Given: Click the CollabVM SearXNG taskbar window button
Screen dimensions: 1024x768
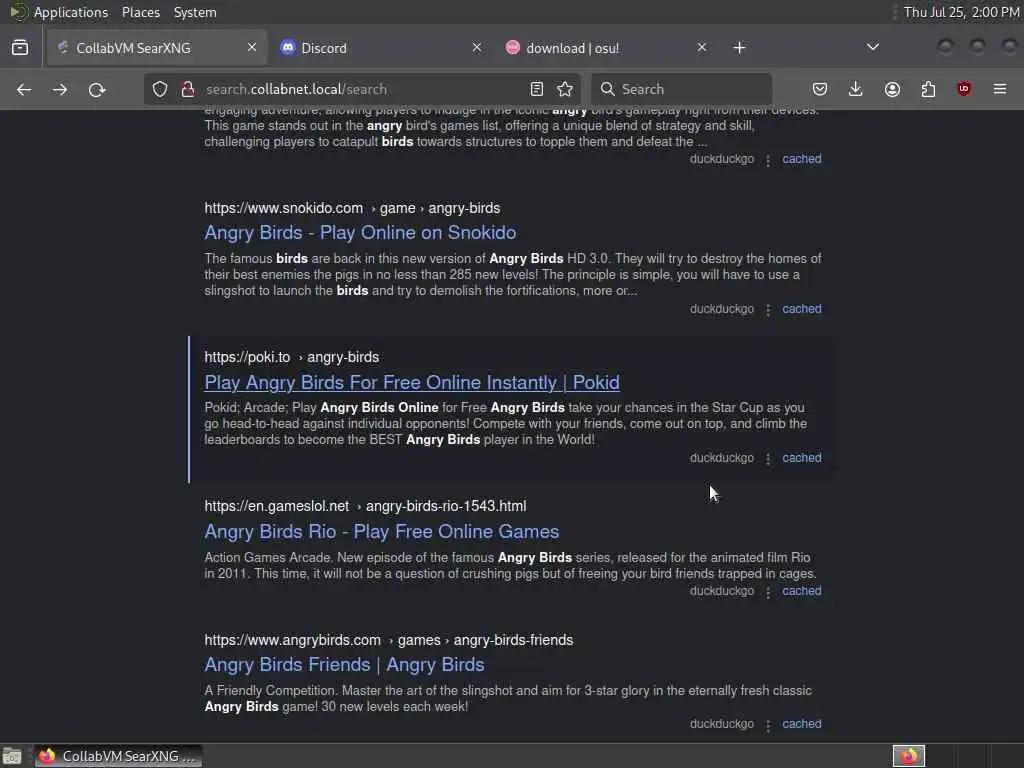Looking at the screenshot, I should point(119,756).
